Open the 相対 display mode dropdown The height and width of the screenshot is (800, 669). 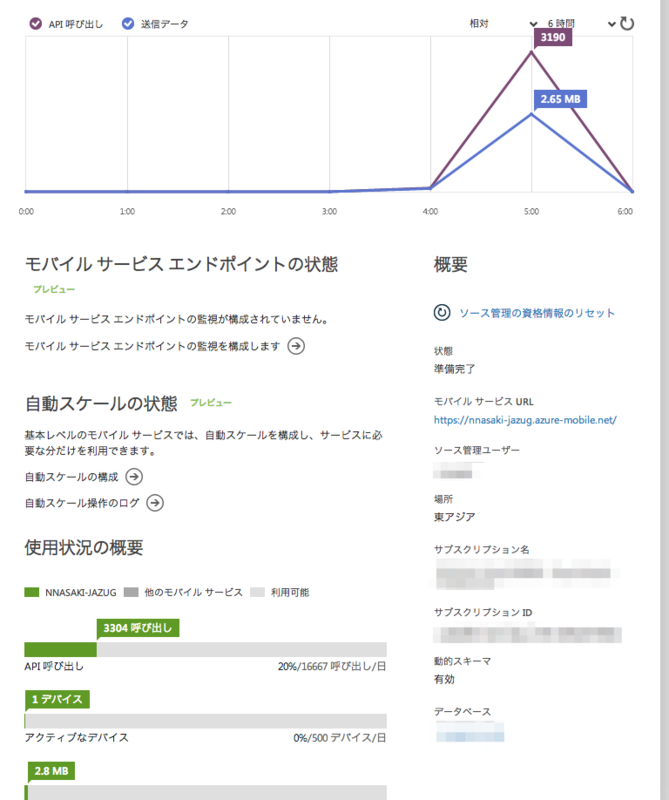[503, 23]
